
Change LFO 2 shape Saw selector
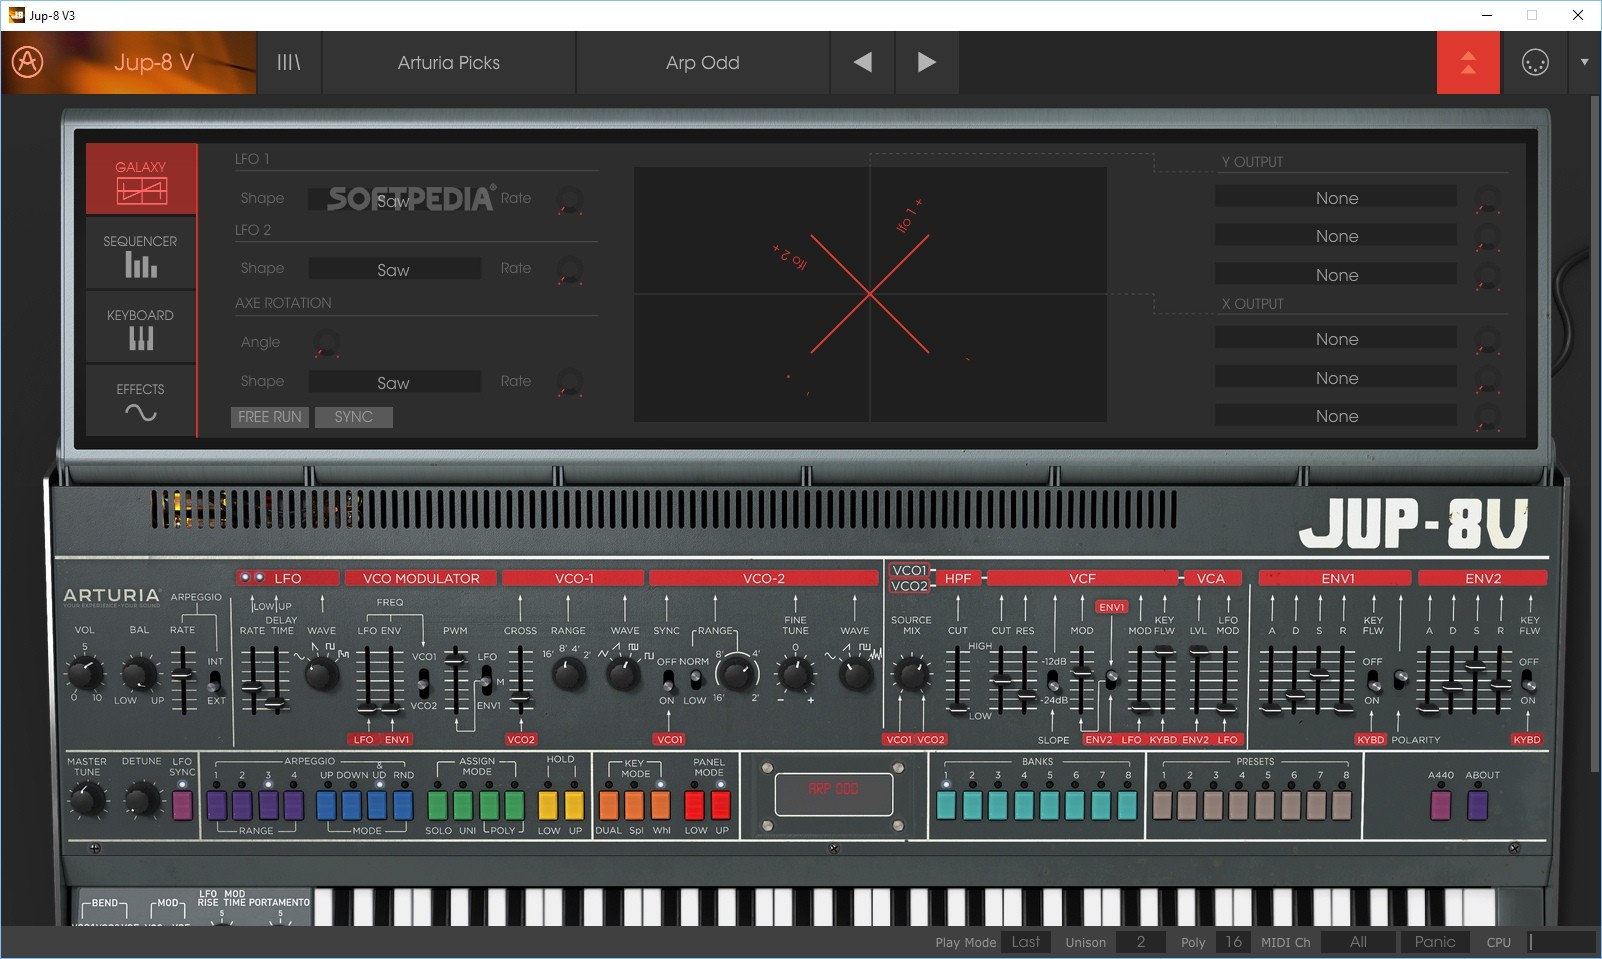[x=394, y=269]
